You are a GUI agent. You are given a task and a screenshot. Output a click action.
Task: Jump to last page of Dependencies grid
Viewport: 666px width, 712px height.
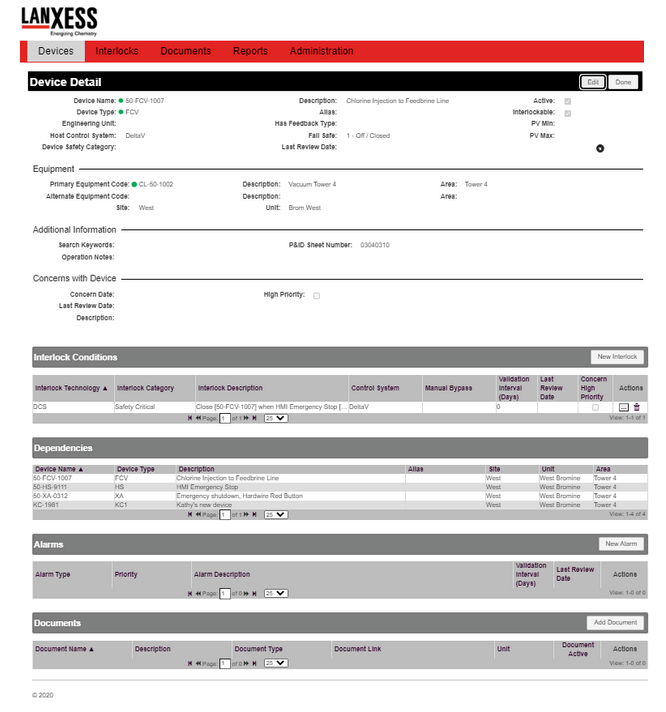click(x=254, y=514)
